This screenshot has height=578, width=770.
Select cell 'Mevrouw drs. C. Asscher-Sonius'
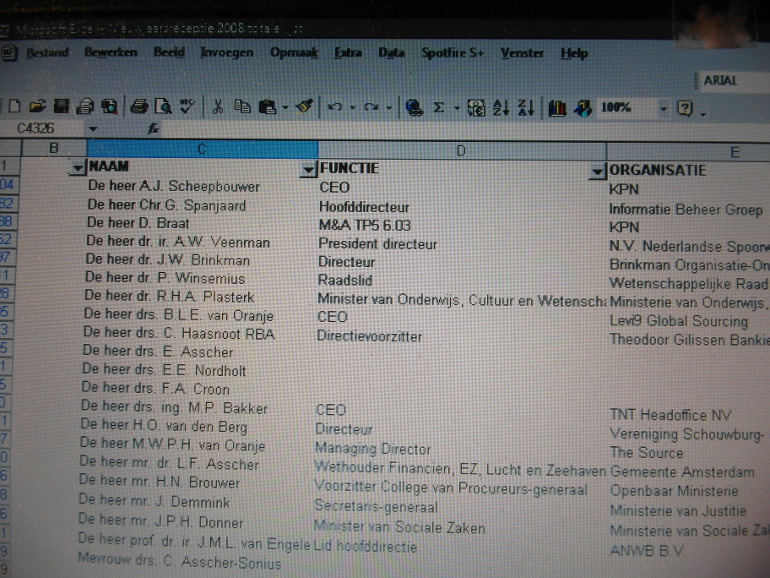[x=194, y=561]
